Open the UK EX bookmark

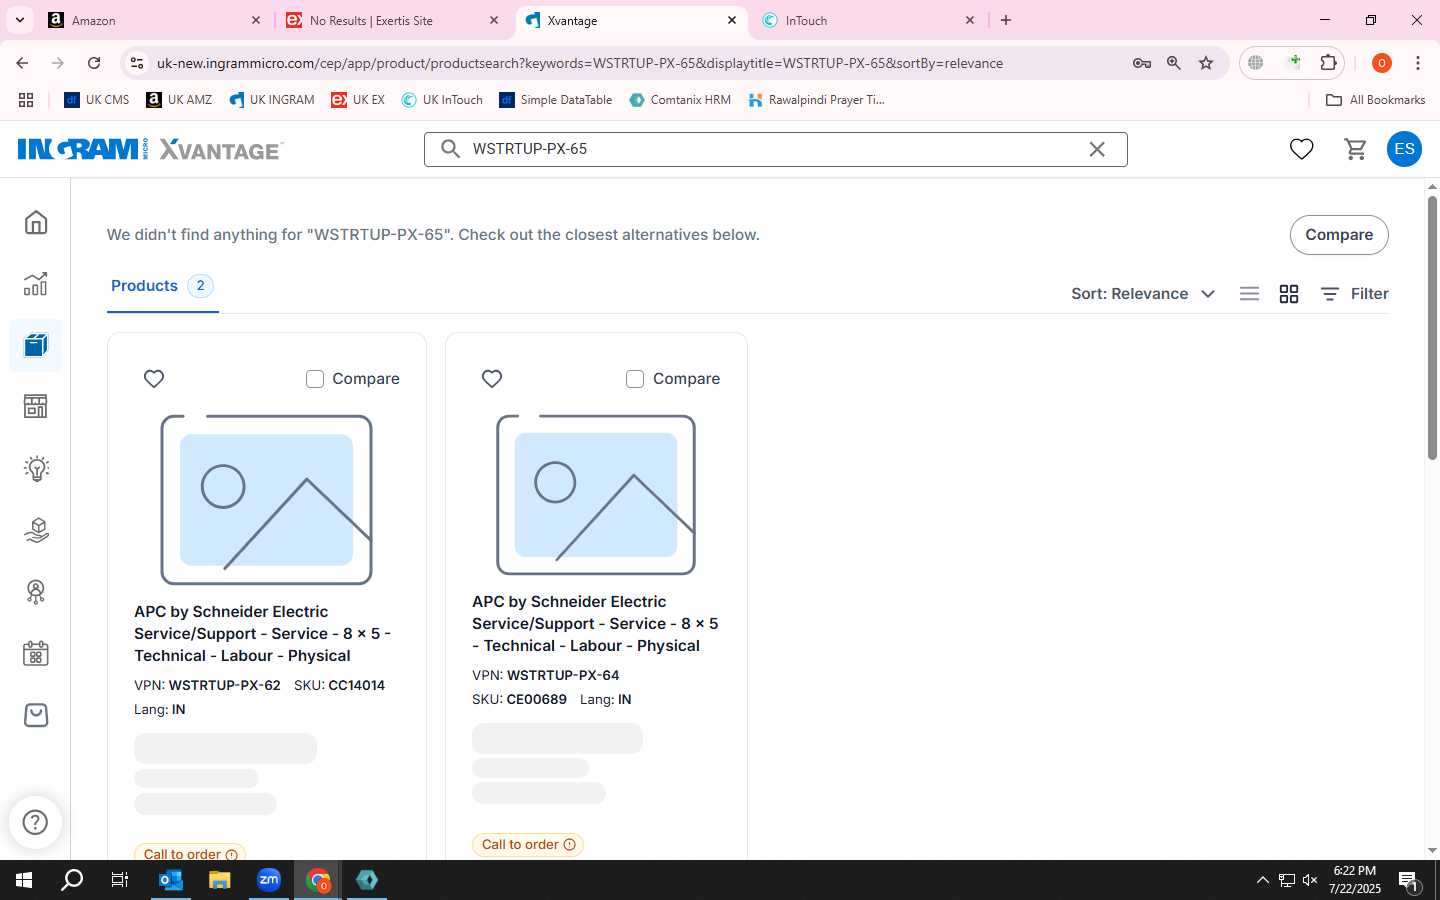point(358,100)
